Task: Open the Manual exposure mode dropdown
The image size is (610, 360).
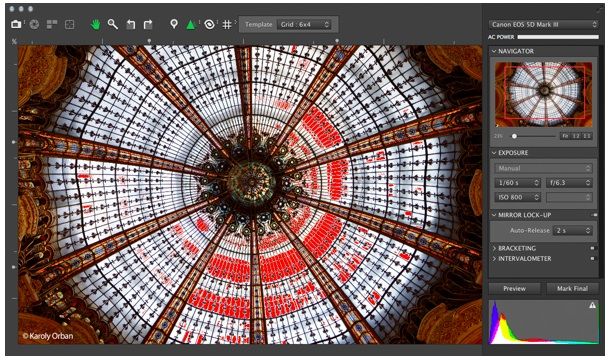Action: 543,168
